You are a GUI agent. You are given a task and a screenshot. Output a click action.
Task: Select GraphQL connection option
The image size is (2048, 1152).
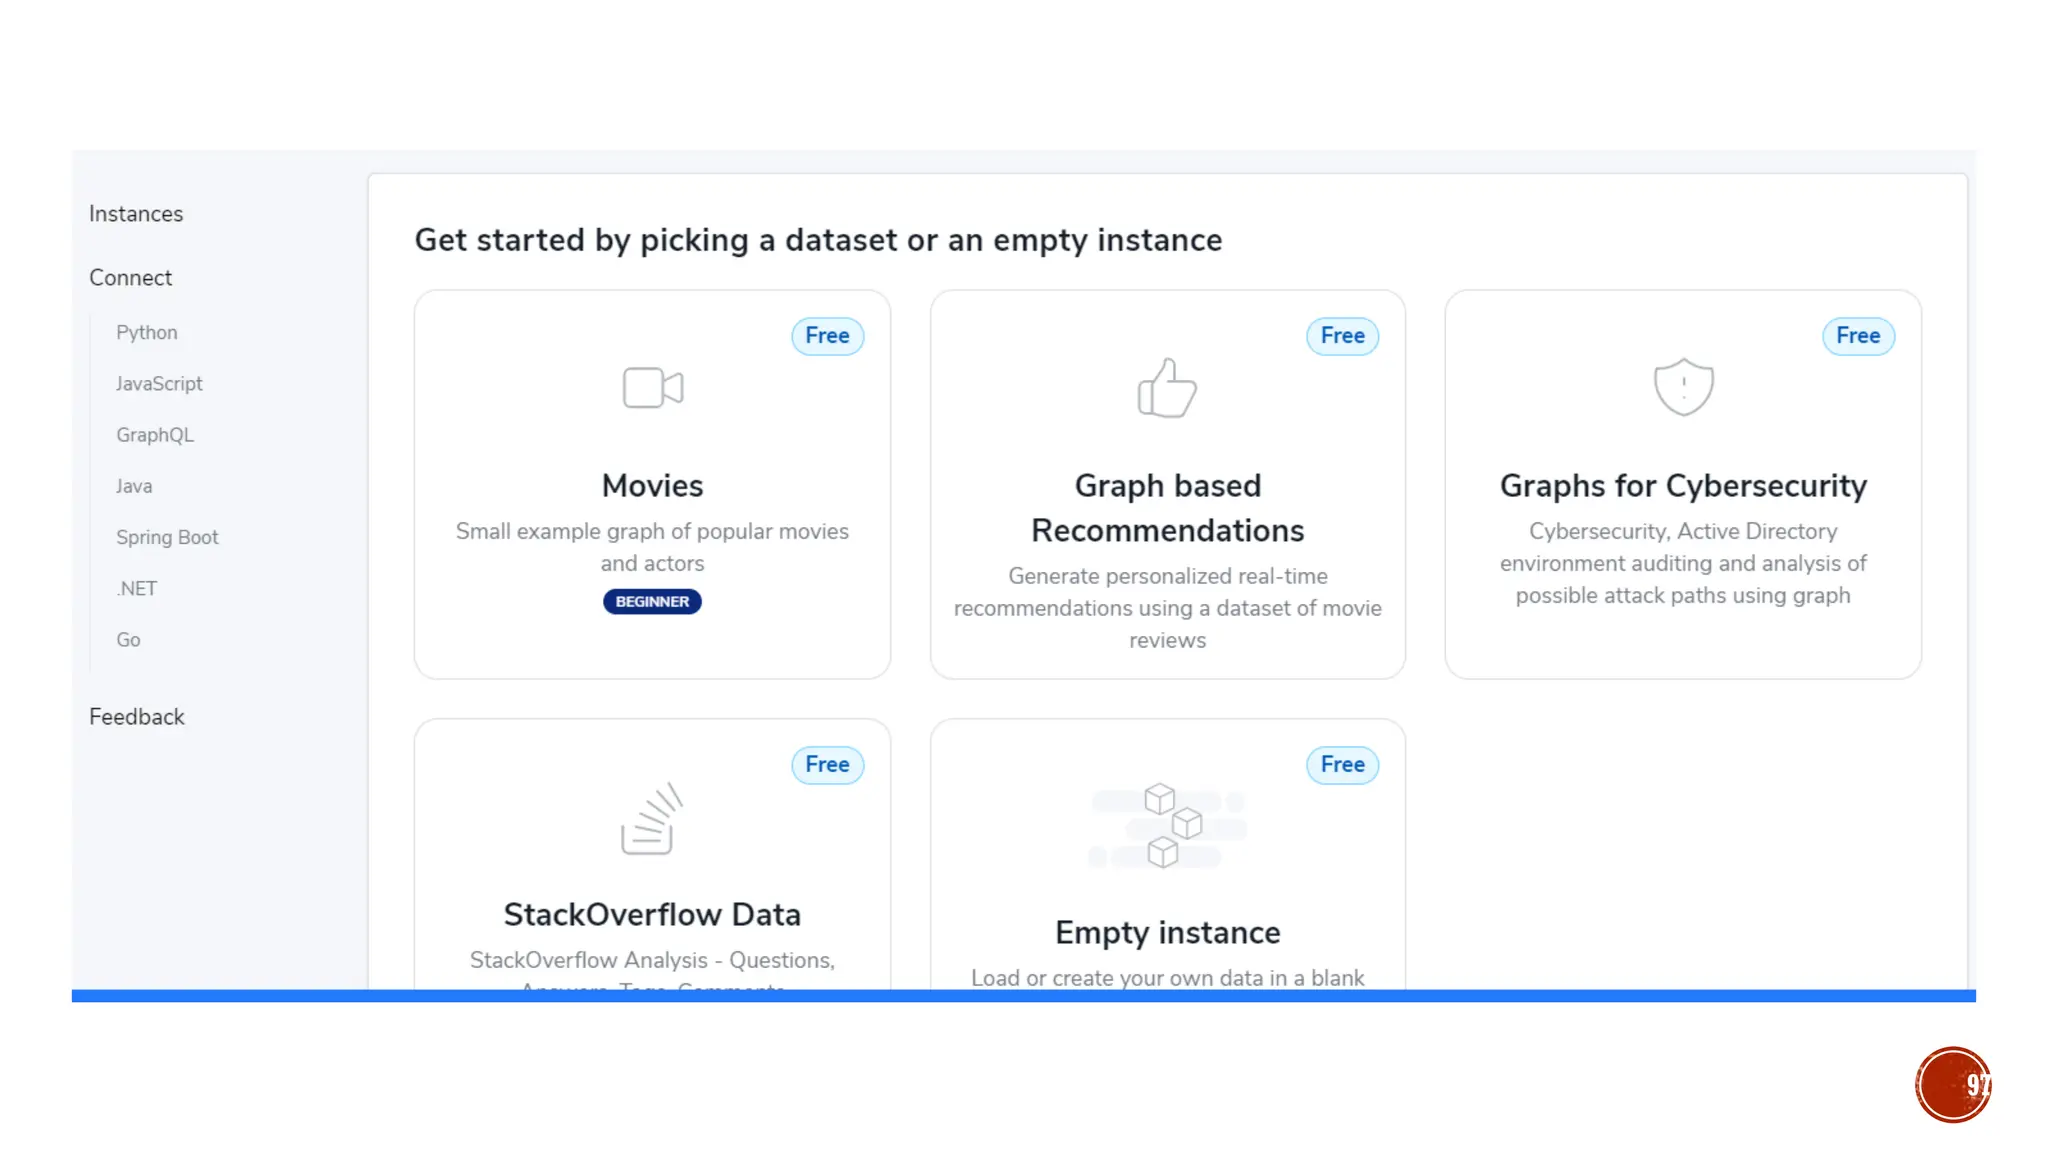click(155, 435)
